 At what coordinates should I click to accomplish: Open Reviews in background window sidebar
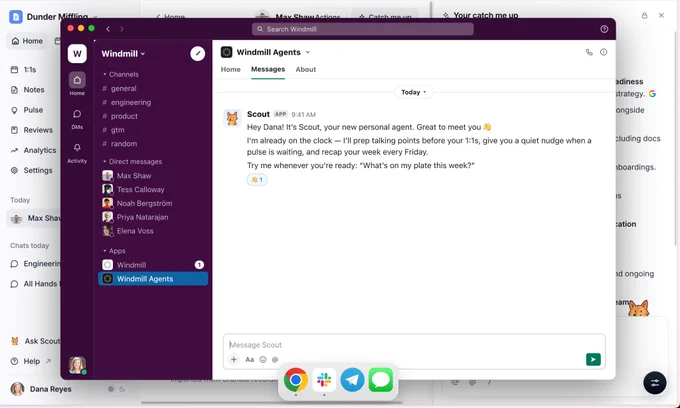[x=32, y=130]
